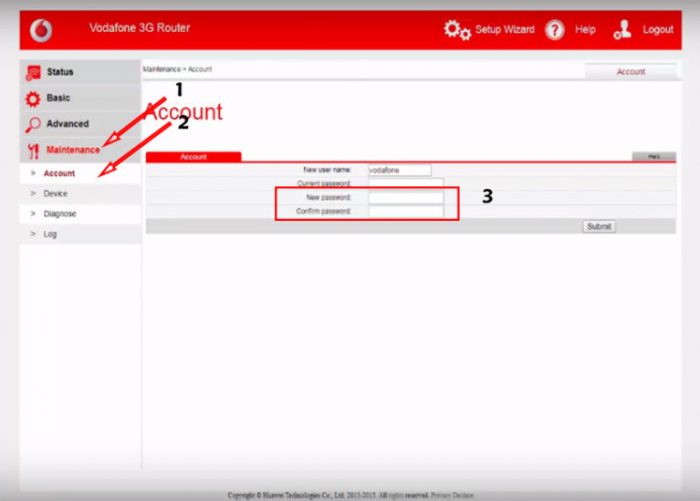Focus the New user name field
700x501 pixels.
click(400, 170)
